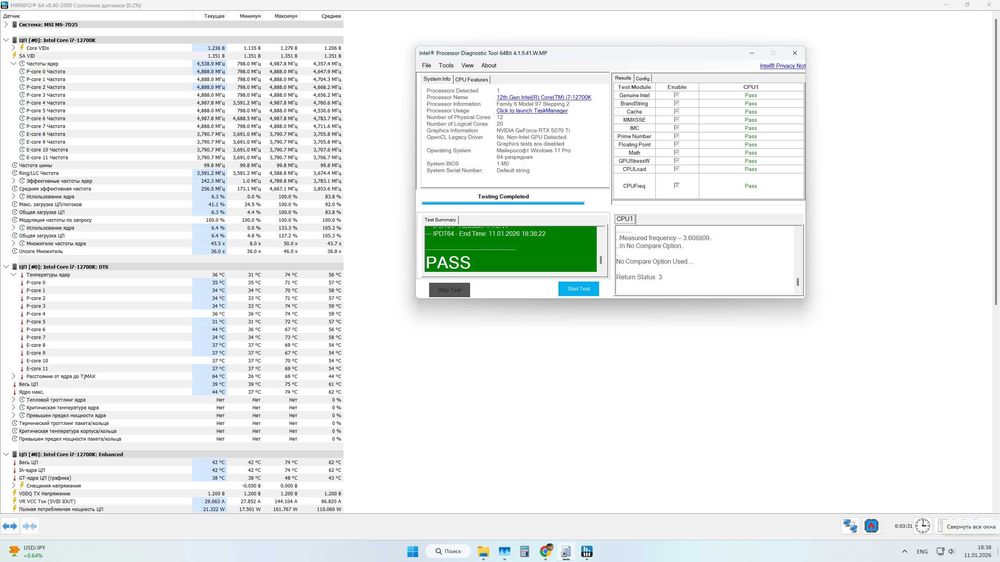Collapse Температуры ядер group
The image size is (1000, 562).
coord(14,274)
